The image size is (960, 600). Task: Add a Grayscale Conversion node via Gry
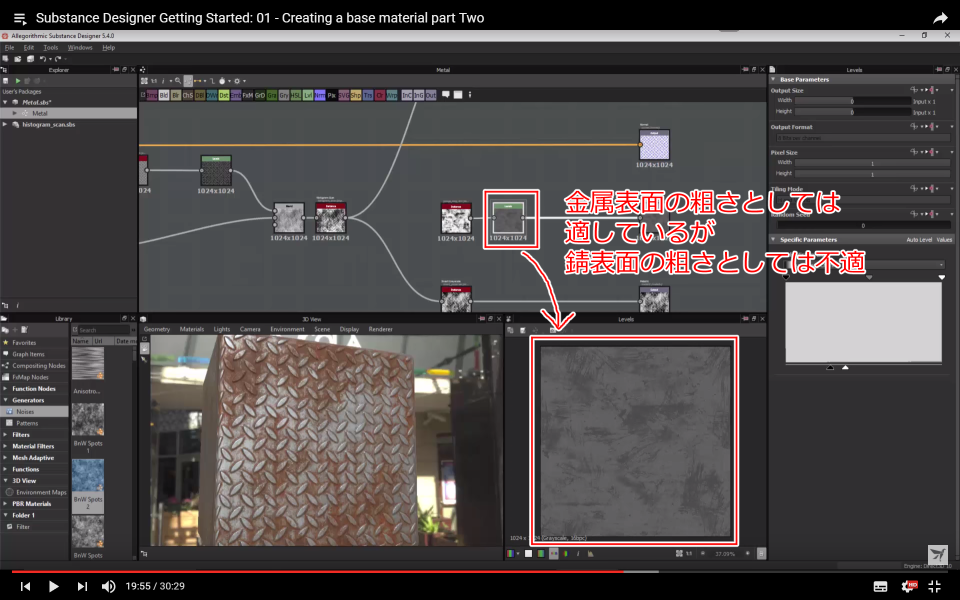click(284, 96)
